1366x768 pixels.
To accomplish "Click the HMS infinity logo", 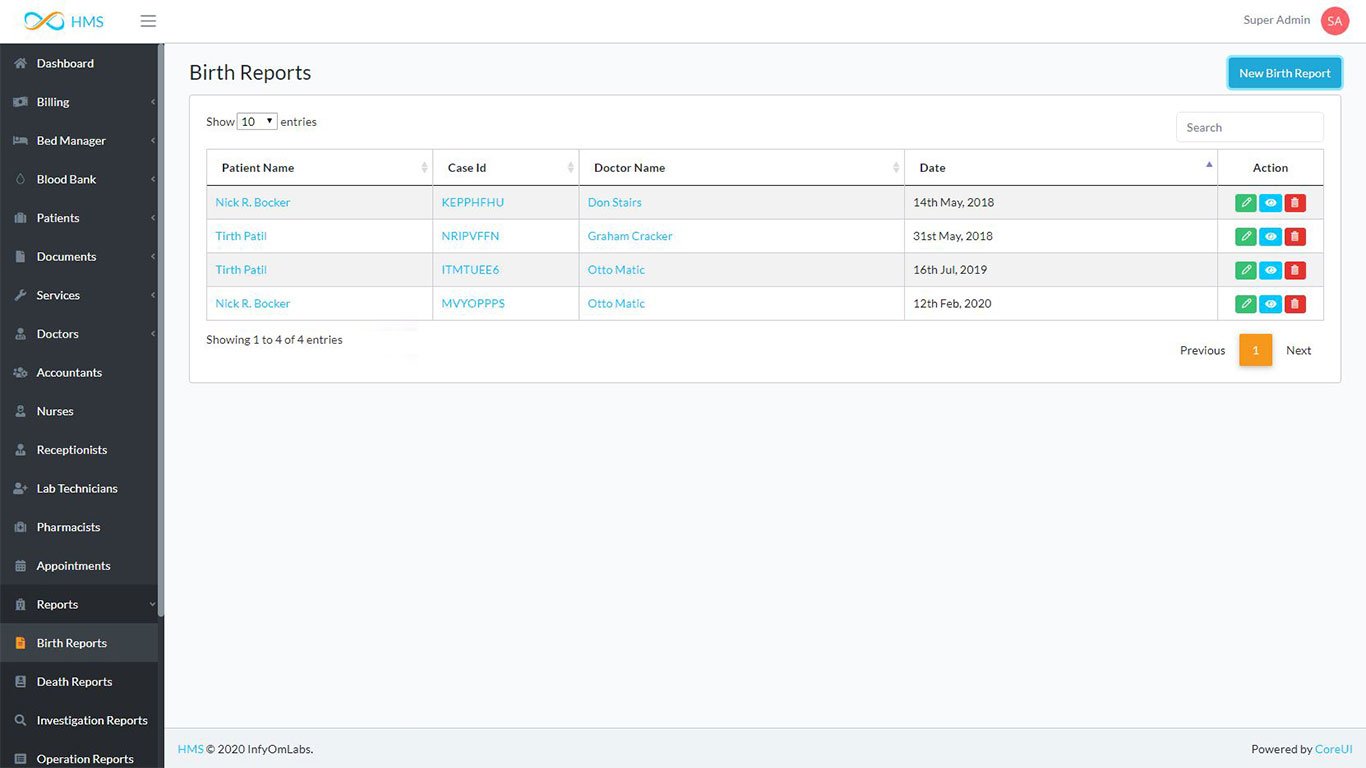I will (x=44, y=21).
